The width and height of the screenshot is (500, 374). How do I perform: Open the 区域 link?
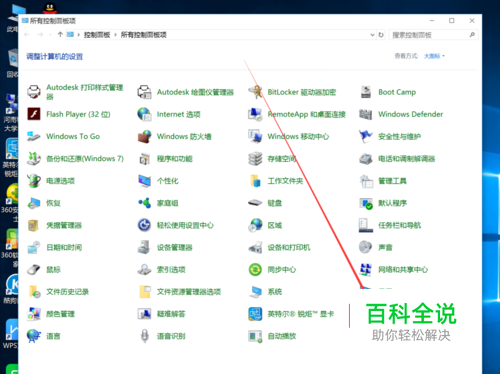[275, 225]
